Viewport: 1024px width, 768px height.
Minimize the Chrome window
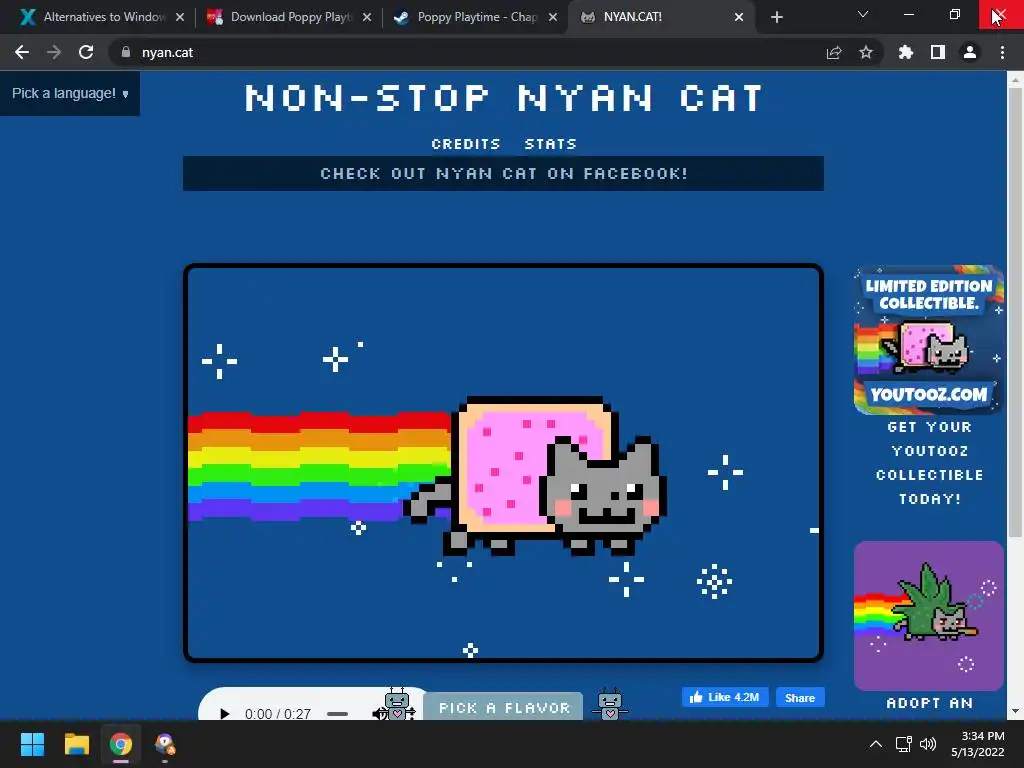(x=908, y=14)
